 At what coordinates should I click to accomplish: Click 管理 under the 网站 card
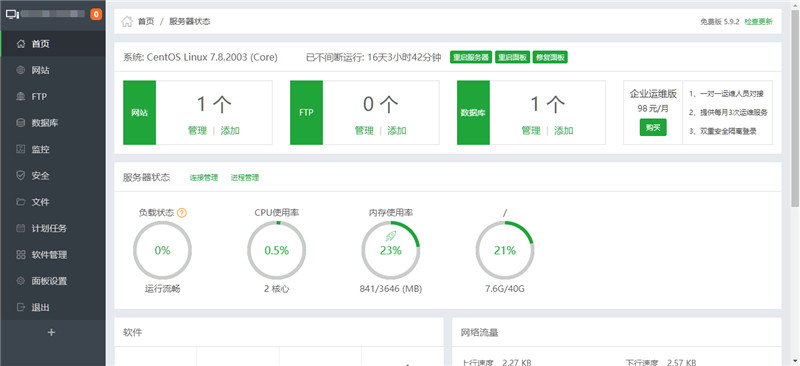tap(197, 131)
